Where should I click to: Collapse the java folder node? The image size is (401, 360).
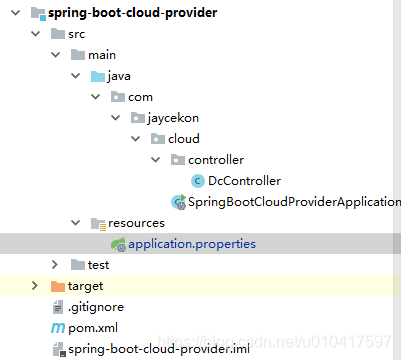[76, 76]
